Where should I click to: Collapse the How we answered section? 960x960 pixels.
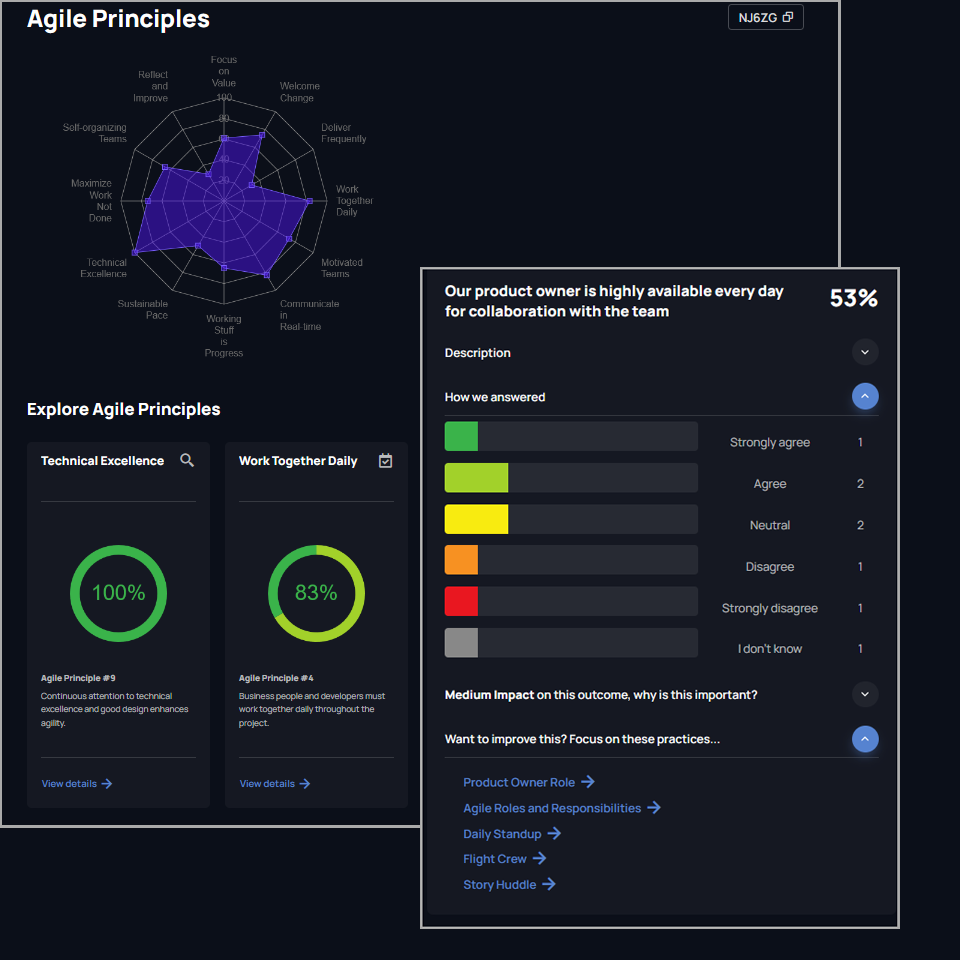(865, 397)
